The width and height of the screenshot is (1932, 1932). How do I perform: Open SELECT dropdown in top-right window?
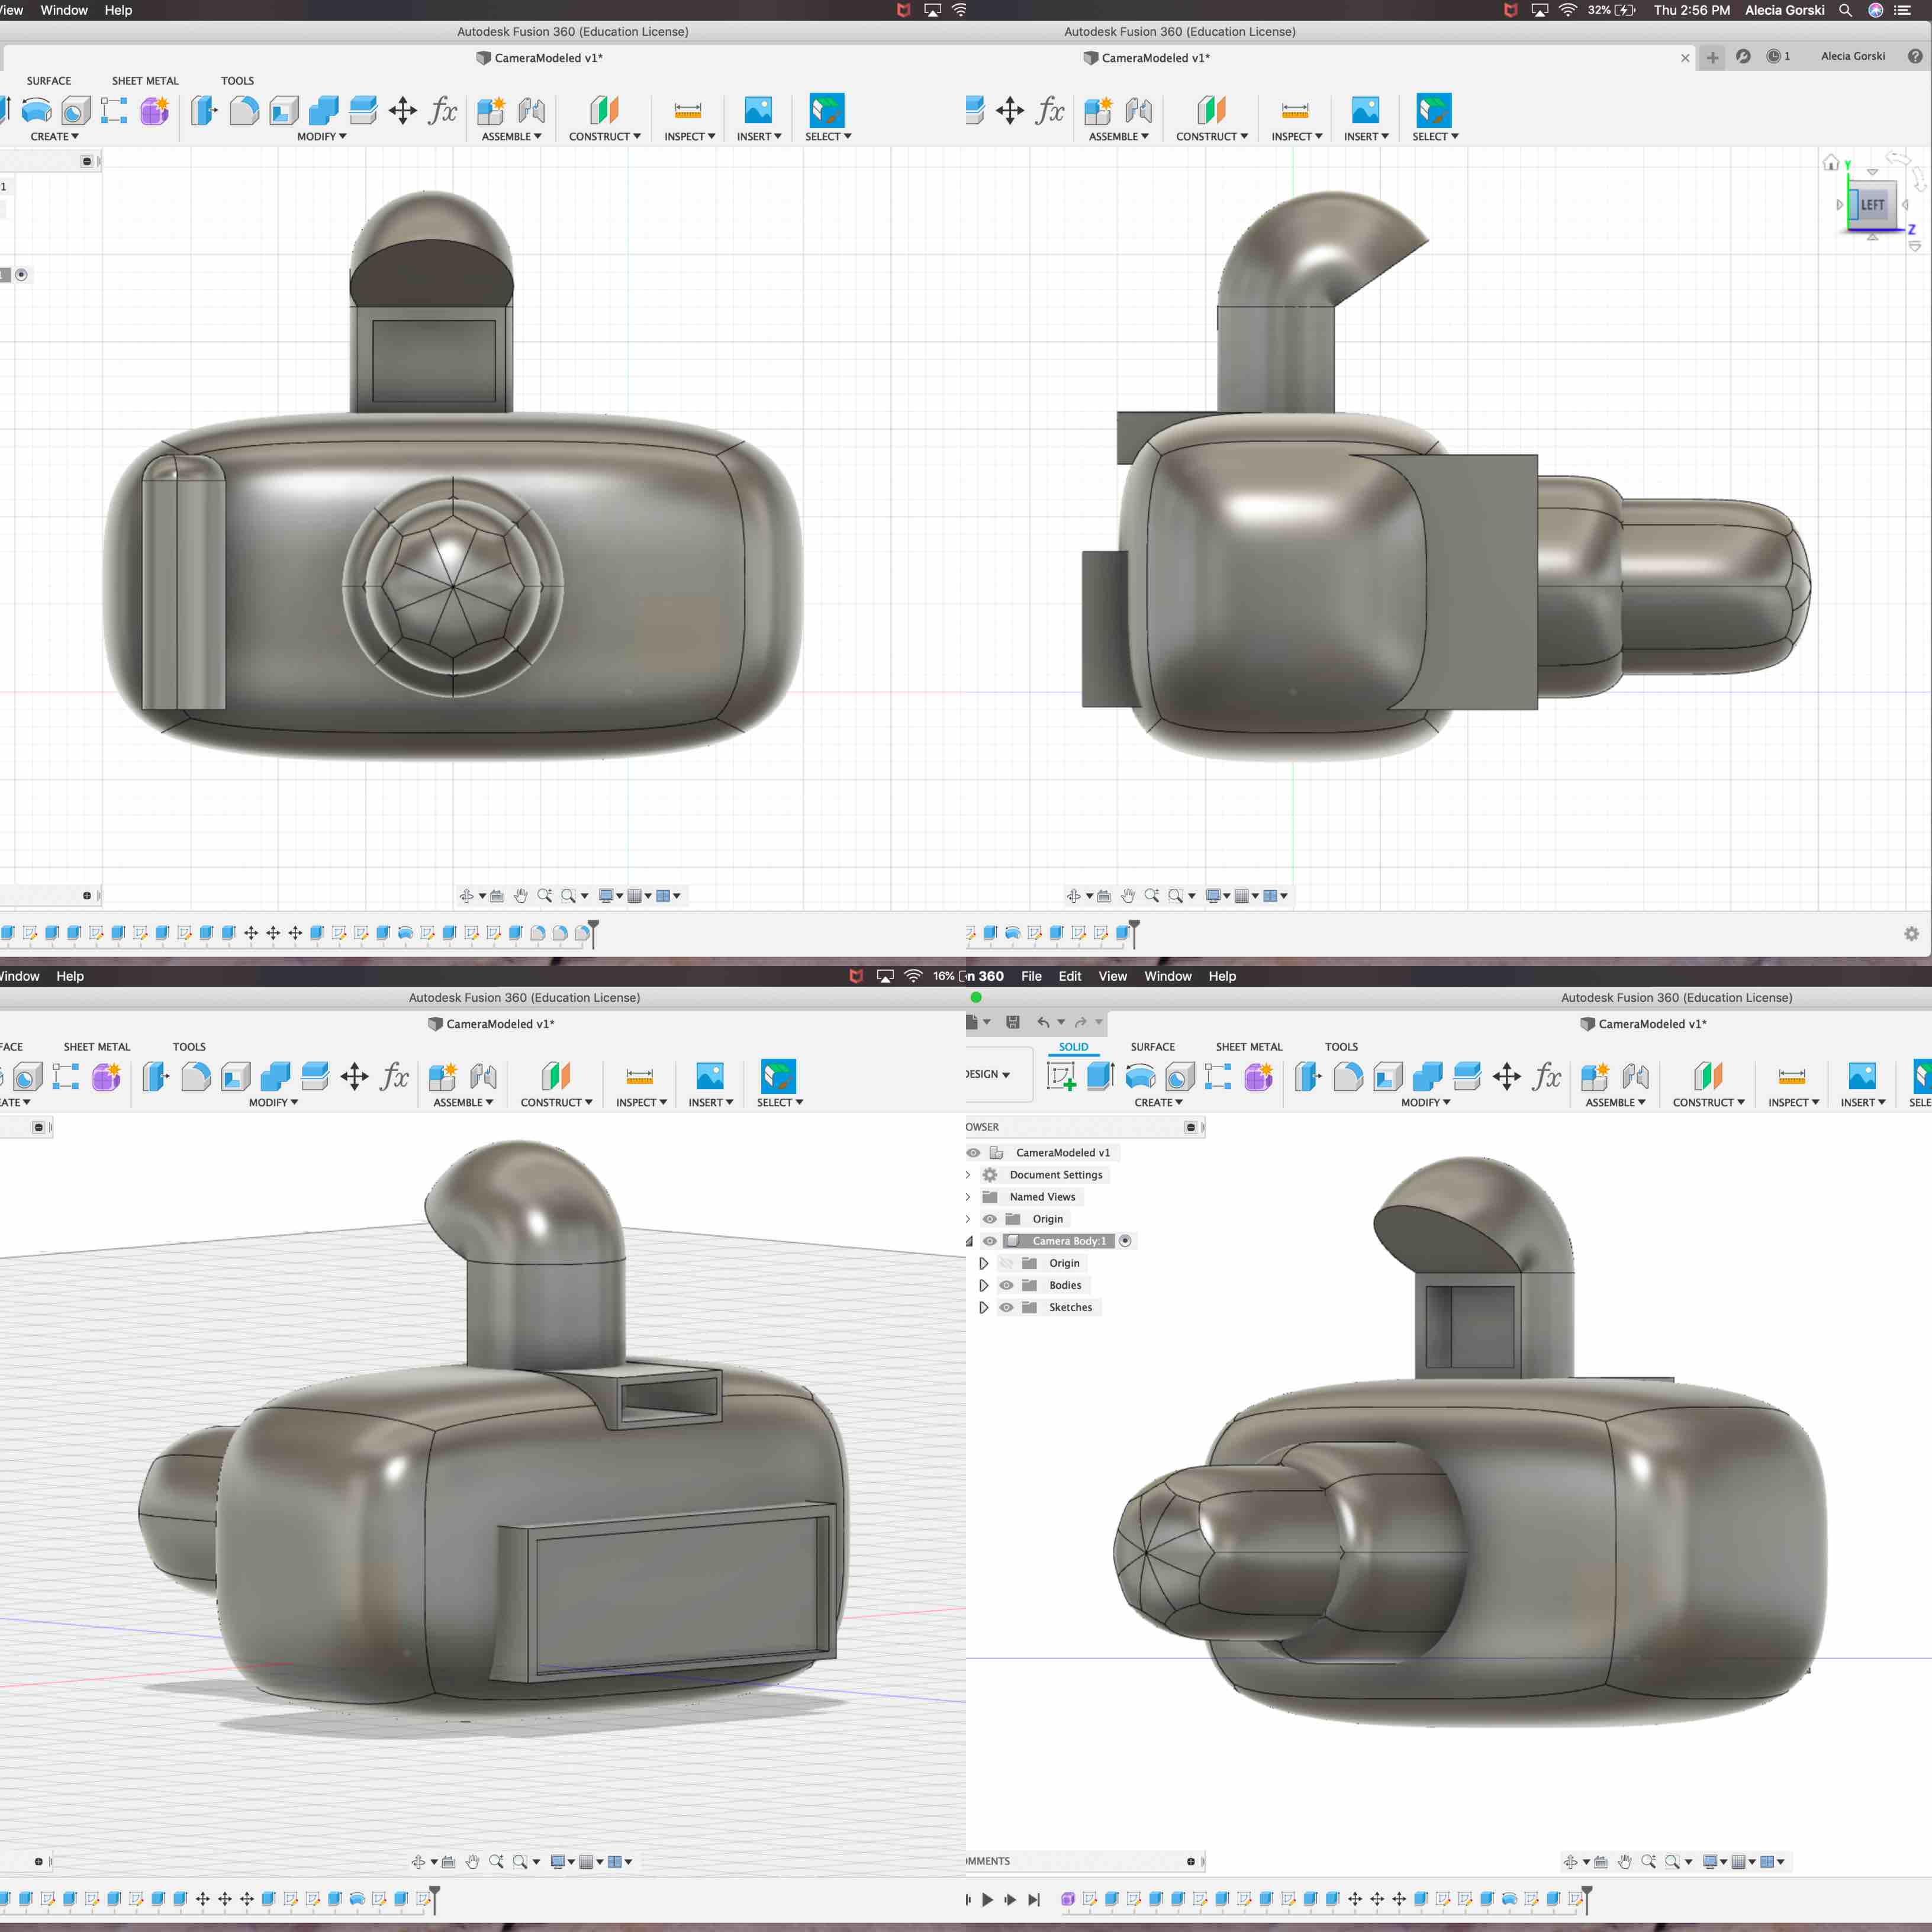(x=1435, y=136)
